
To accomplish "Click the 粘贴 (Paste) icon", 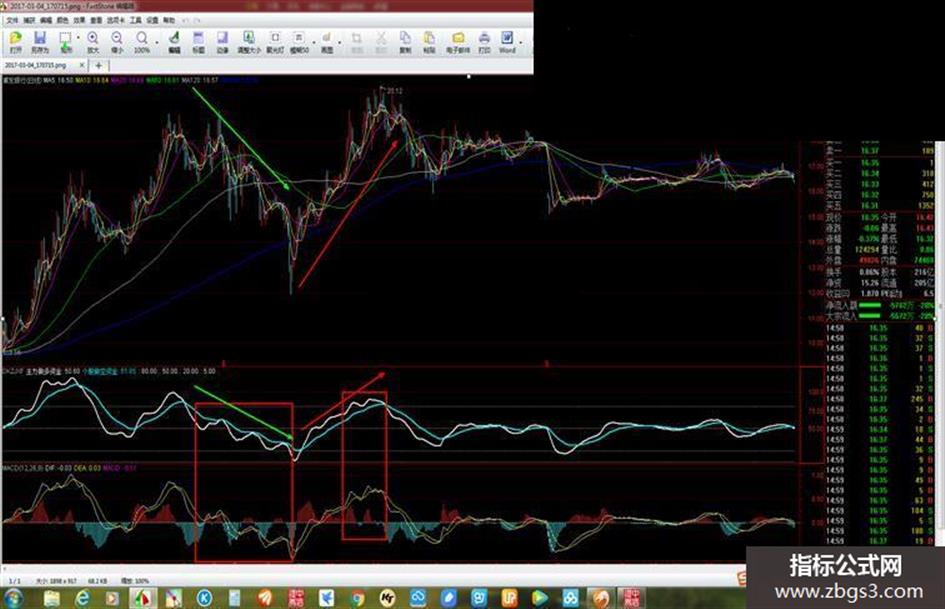I will click(429, 42).
